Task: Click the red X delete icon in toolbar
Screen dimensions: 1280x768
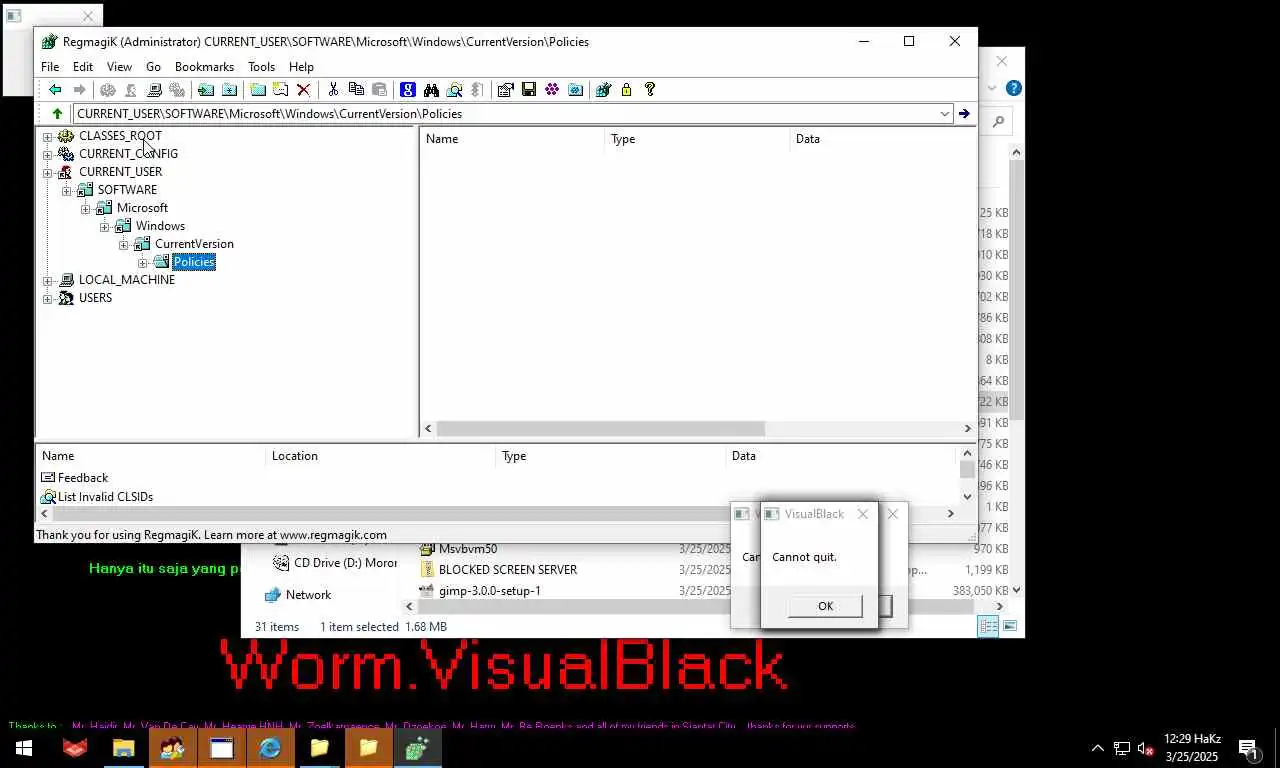Action: coord(304,90)
